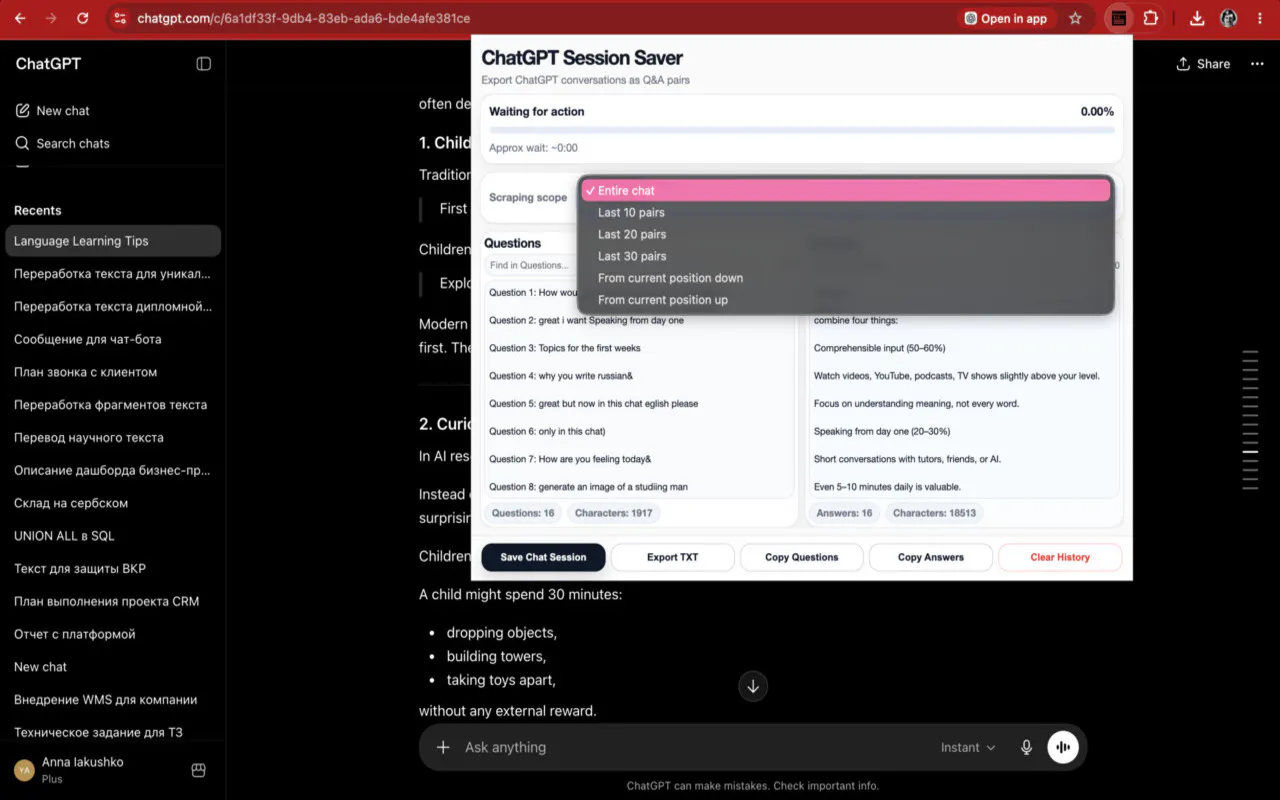Image resolution: width=1280 pixels, height=800 pixels.
Task: Select From current position down
Action: point(846,278)
